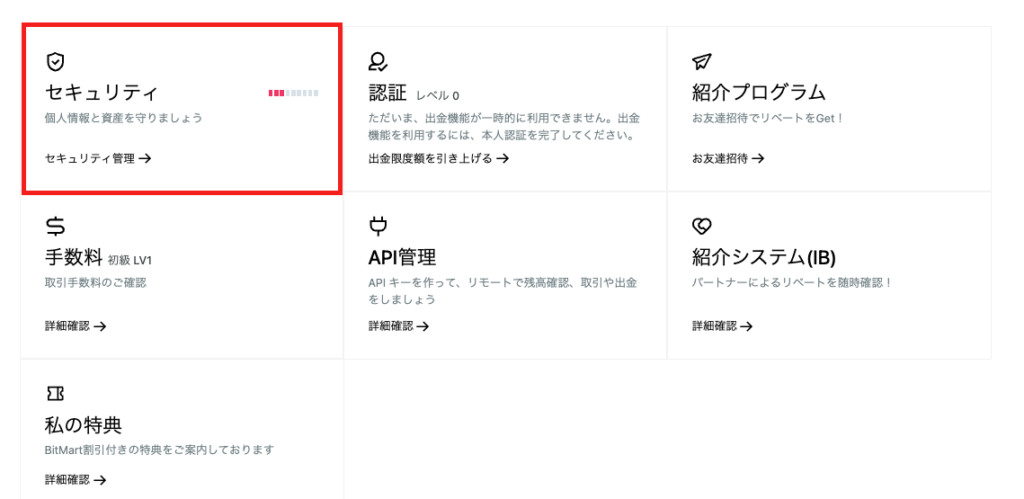Click the API キー description text
The image size is (1024, 499).
pos(503,291)
